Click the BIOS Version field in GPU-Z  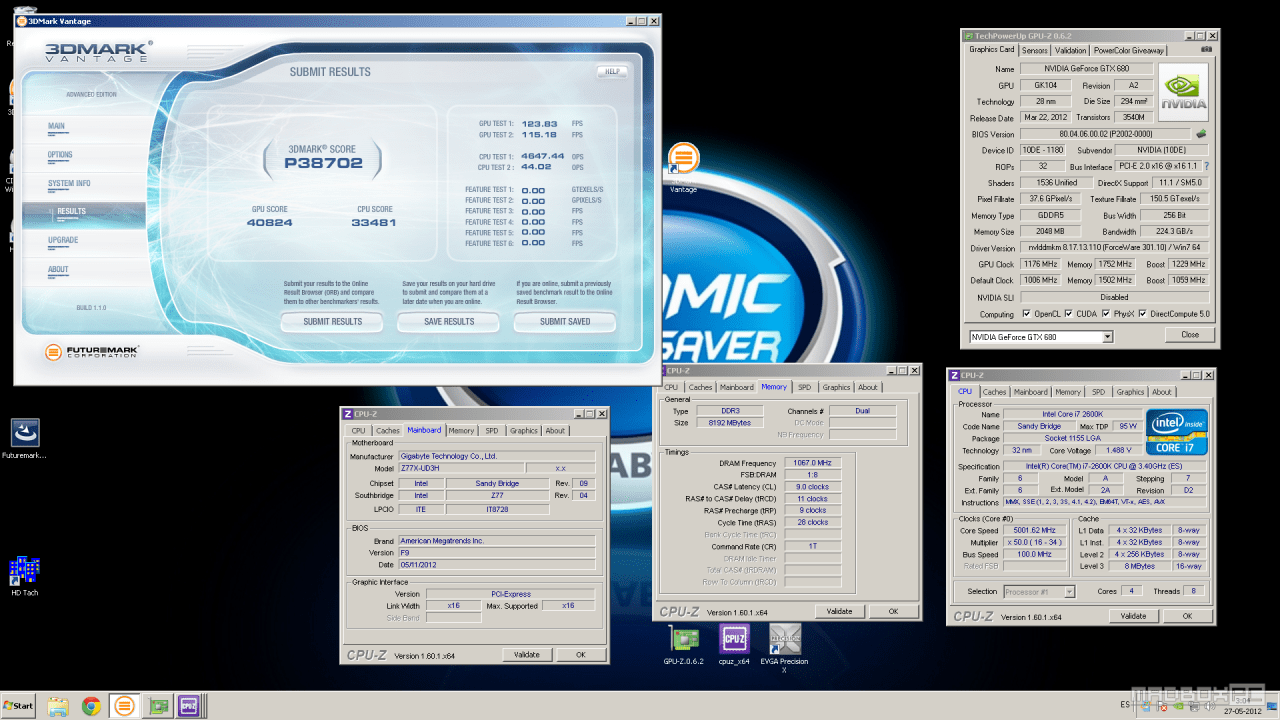coord(1105,134)
